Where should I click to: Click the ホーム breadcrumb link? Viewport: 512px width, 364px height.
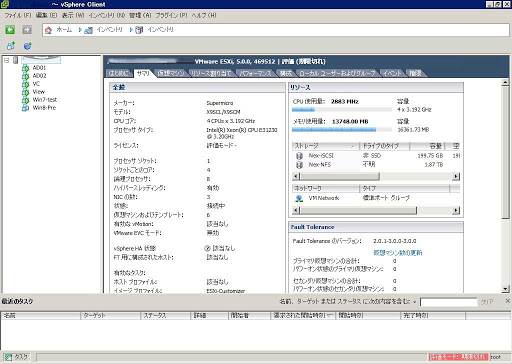(64, 30)
